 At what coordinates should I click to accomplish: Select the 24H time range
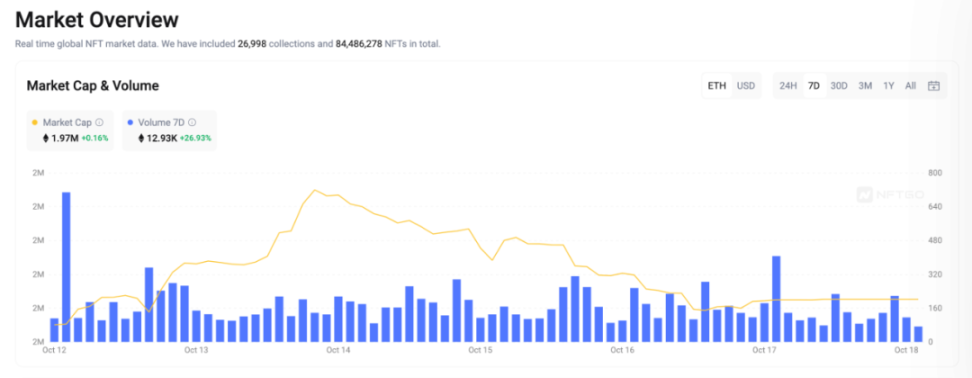point(788,86)
